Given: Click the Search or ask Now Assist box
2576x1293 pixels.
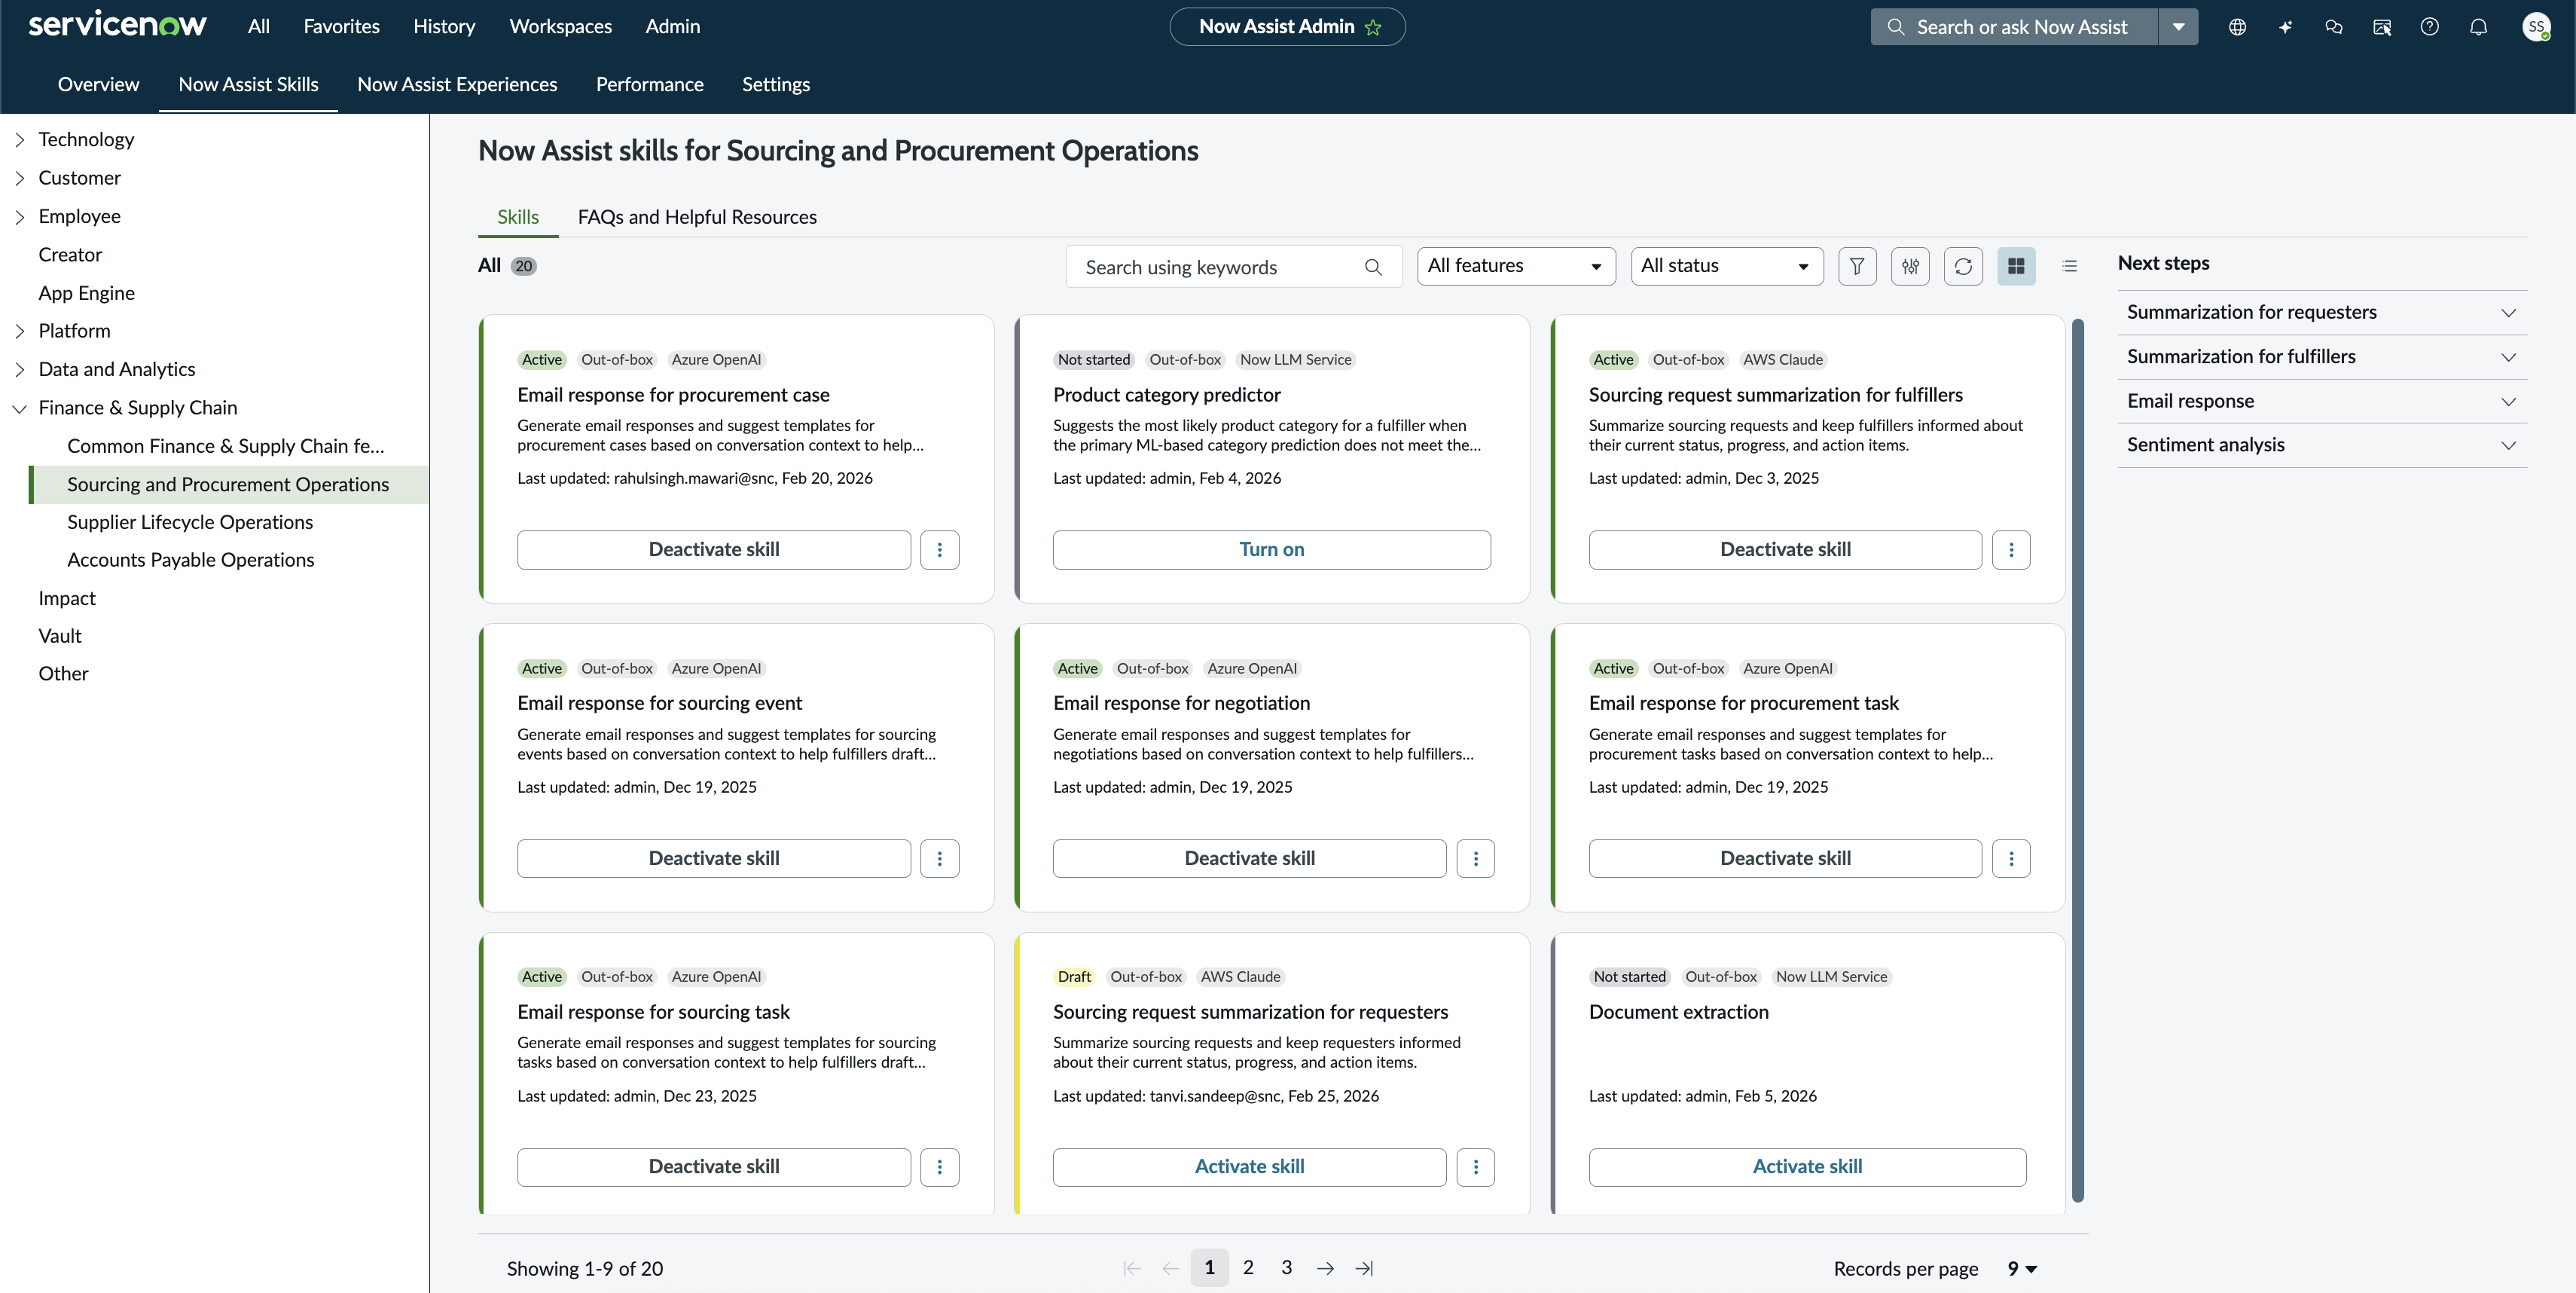Looking at the screenshot, I should coord(2013,27).
